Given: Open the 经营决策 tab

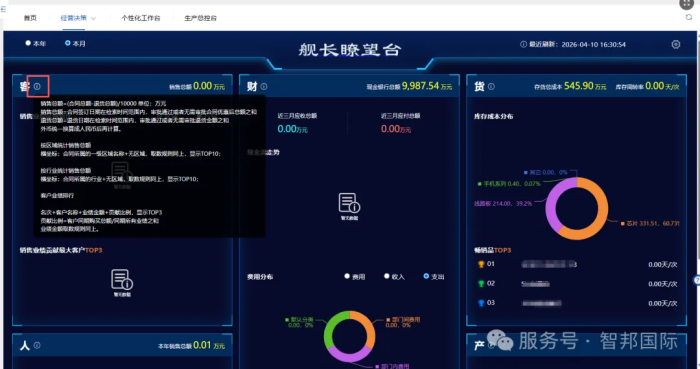Looking at the screenshot, I should click(x=74, y=18).
